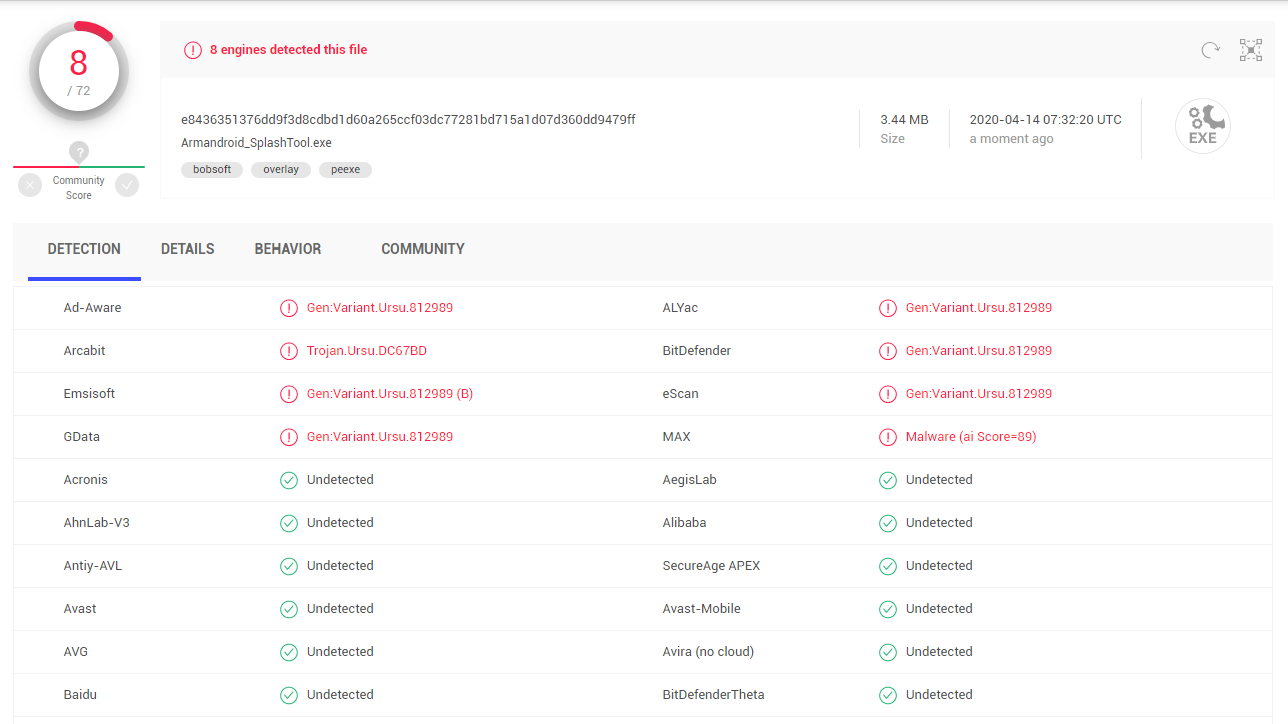Click the alert icon beside '8 engines detected'
Screen dimensions: 1288x724
click(193, 50)
